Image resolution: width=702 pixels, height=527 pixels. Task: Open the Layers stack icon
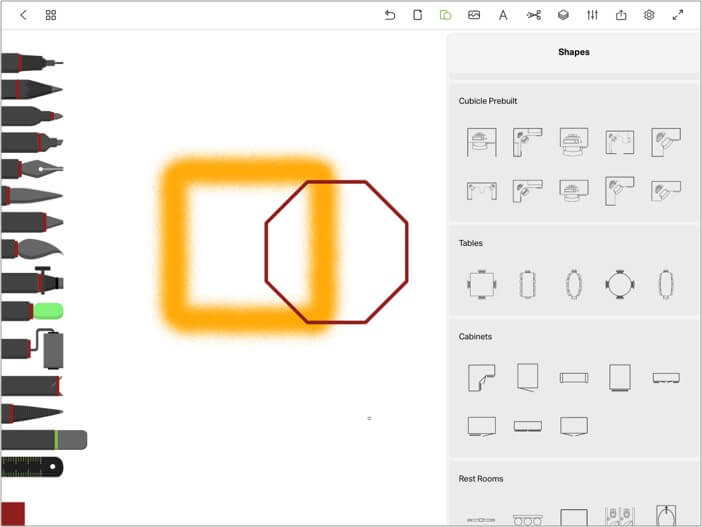point(563,15)
